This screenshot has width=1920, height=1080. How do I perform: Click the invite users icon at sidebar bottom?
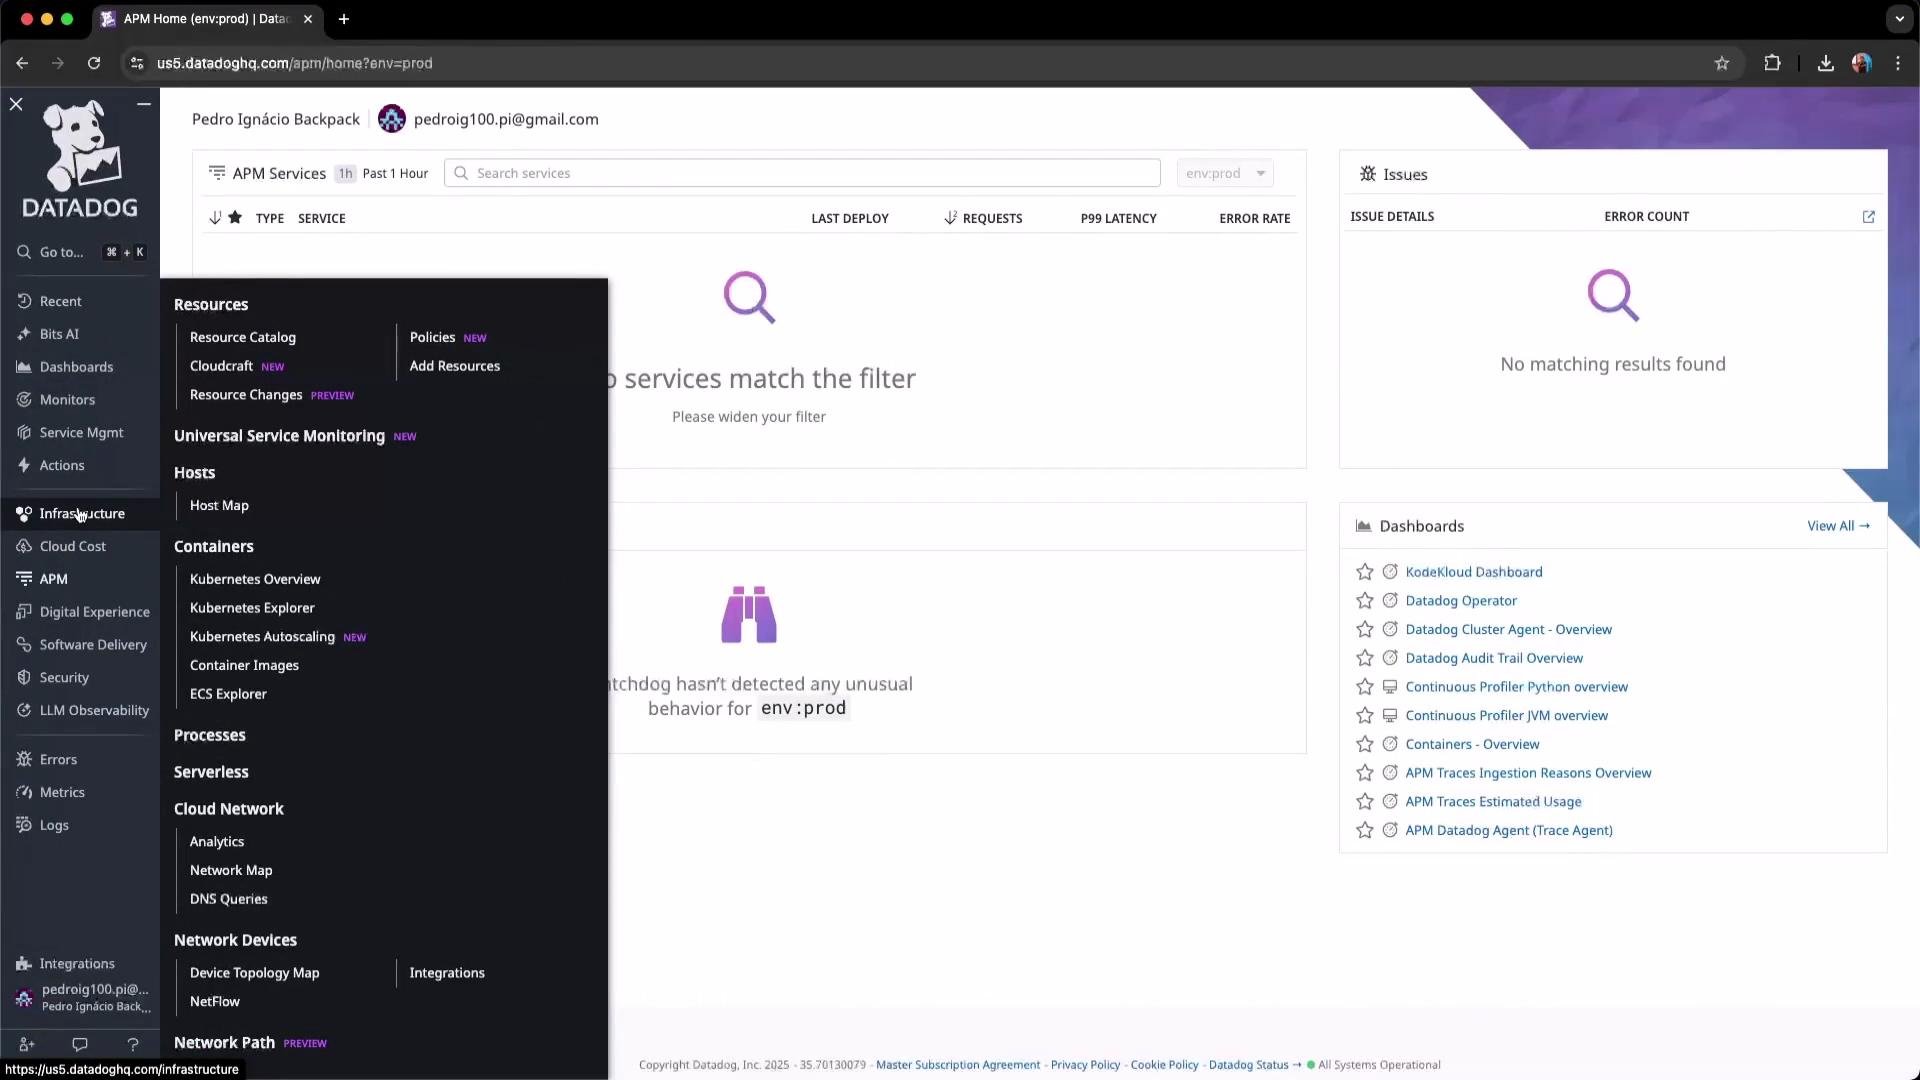(x=27, y=1044)
